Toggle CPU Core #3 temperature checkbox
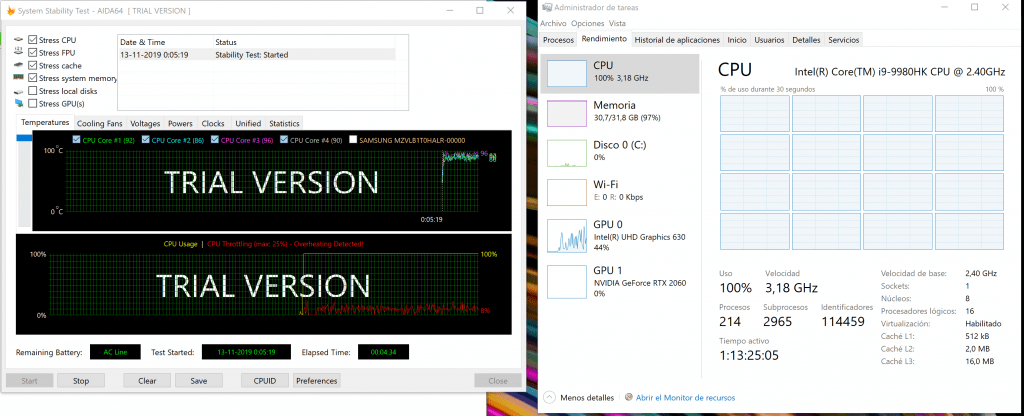This screenshot has height=416, width=1024. [x=213, y=140]
